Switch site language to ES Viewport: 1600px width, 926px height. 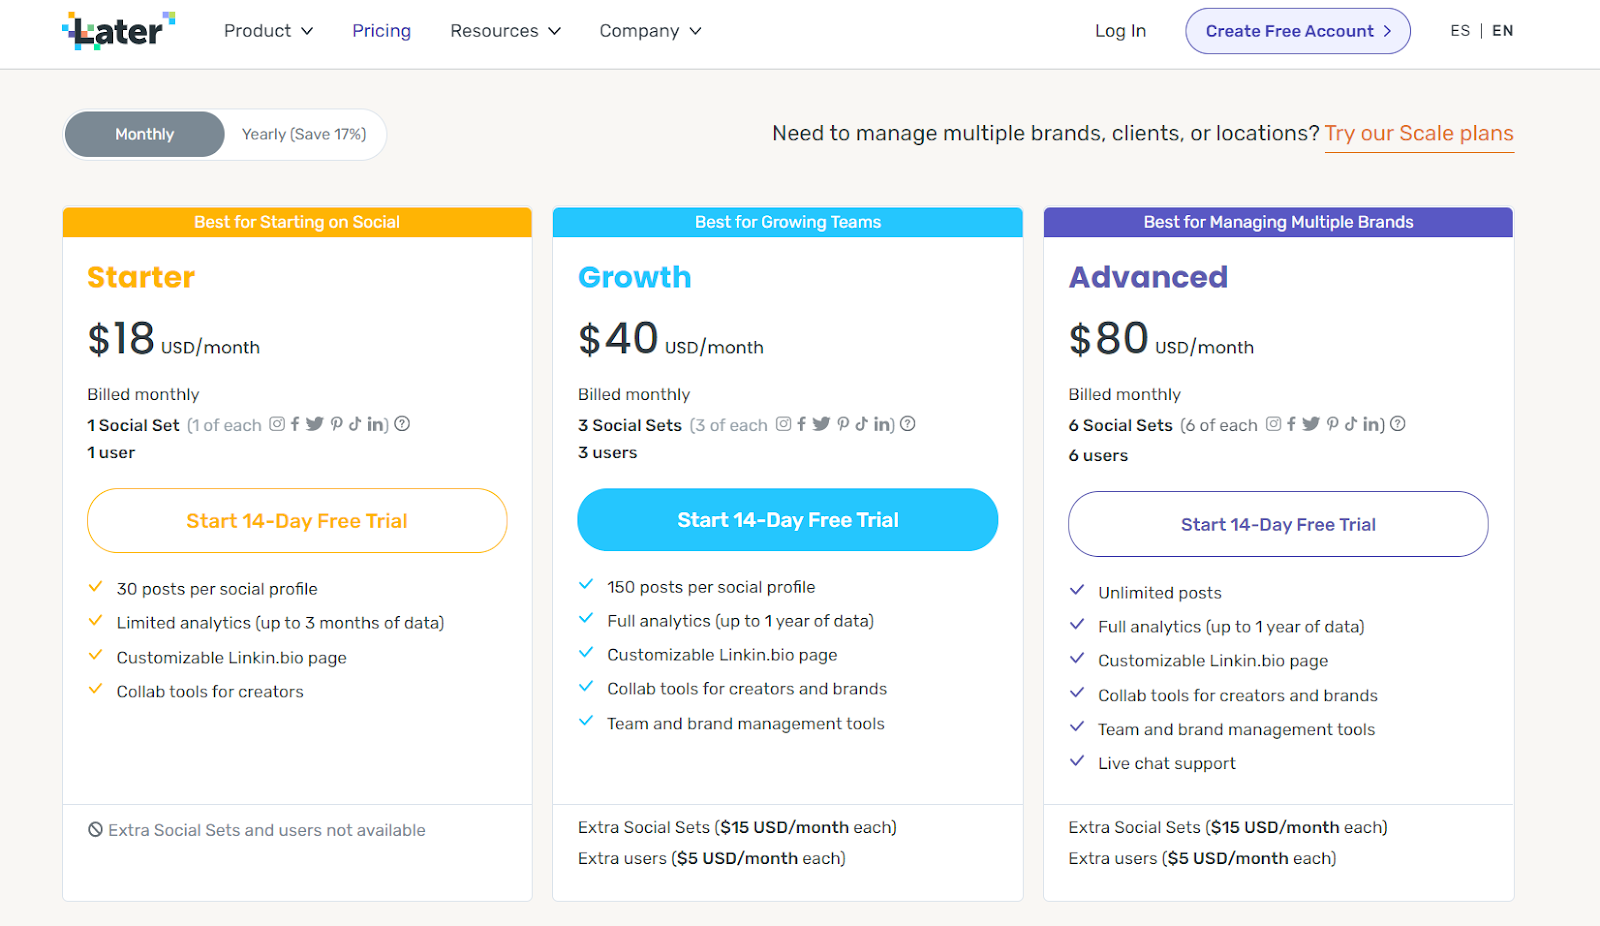pyautogui.click(x=1460, y=31)
